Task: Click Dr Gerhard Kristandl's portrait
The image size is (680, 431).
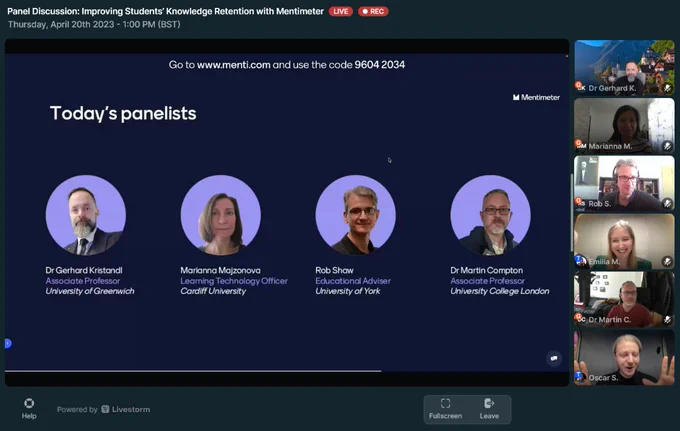Action: tap(86, 215)
